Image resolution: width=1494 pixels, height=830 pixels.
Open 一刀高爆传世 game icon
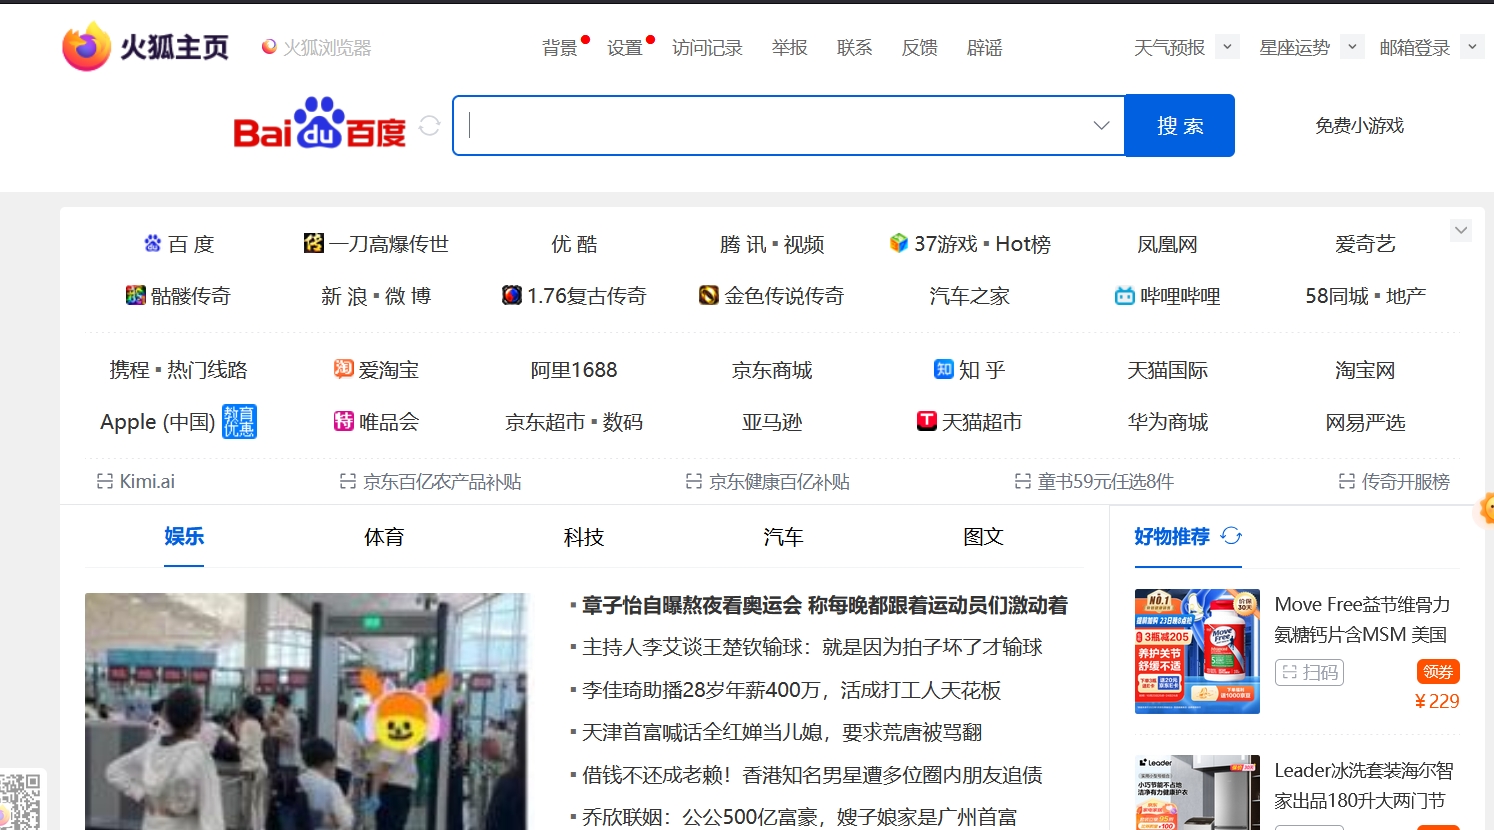pos(314,243)
